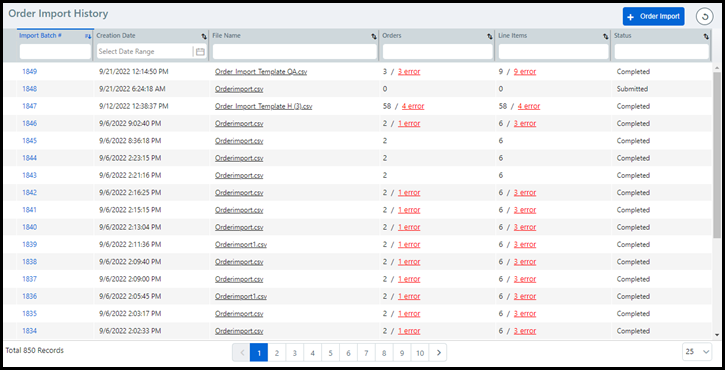Click the Line Items filter input
725x370 pixels.
pos(553,52)
